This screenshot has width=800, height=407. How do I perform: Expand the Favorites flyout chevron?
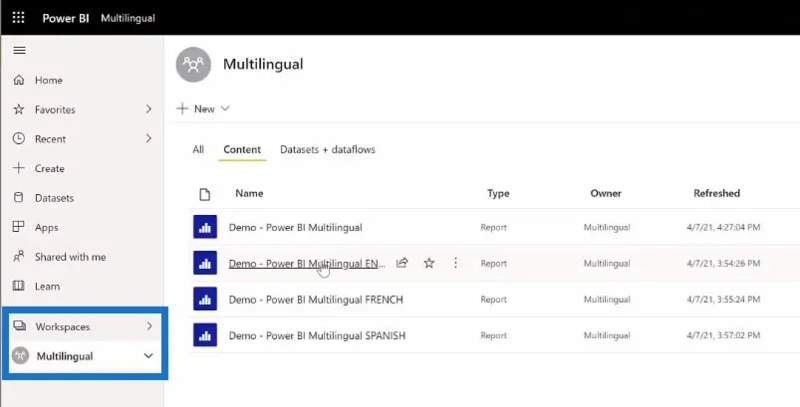click(148, 109)
